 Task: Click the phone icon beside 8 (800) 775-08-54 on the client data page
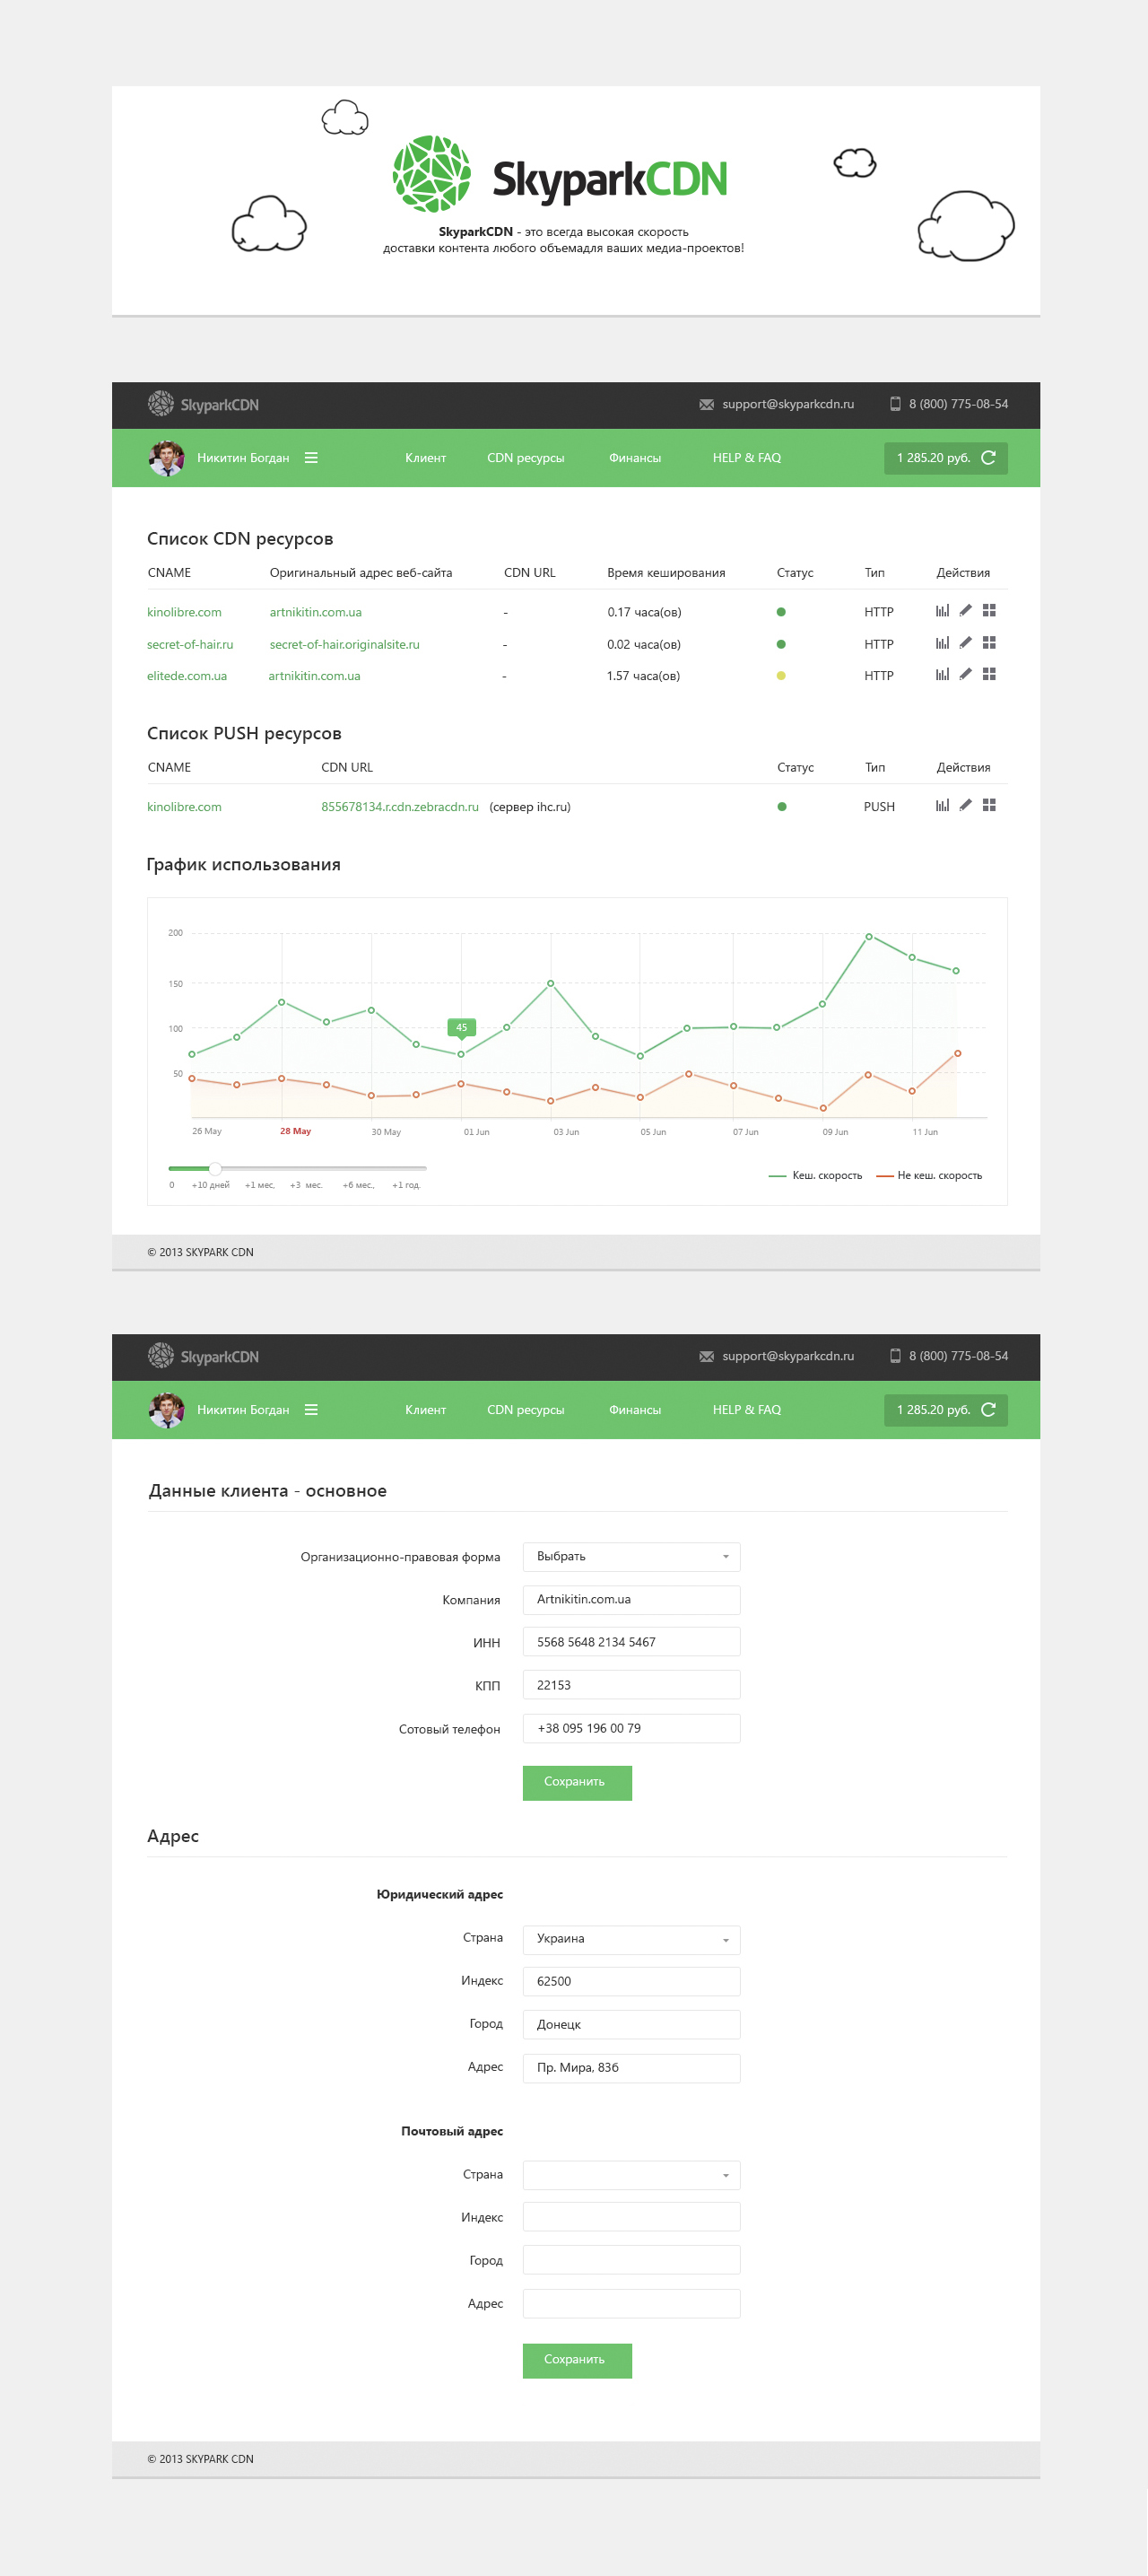(895, 1356)
